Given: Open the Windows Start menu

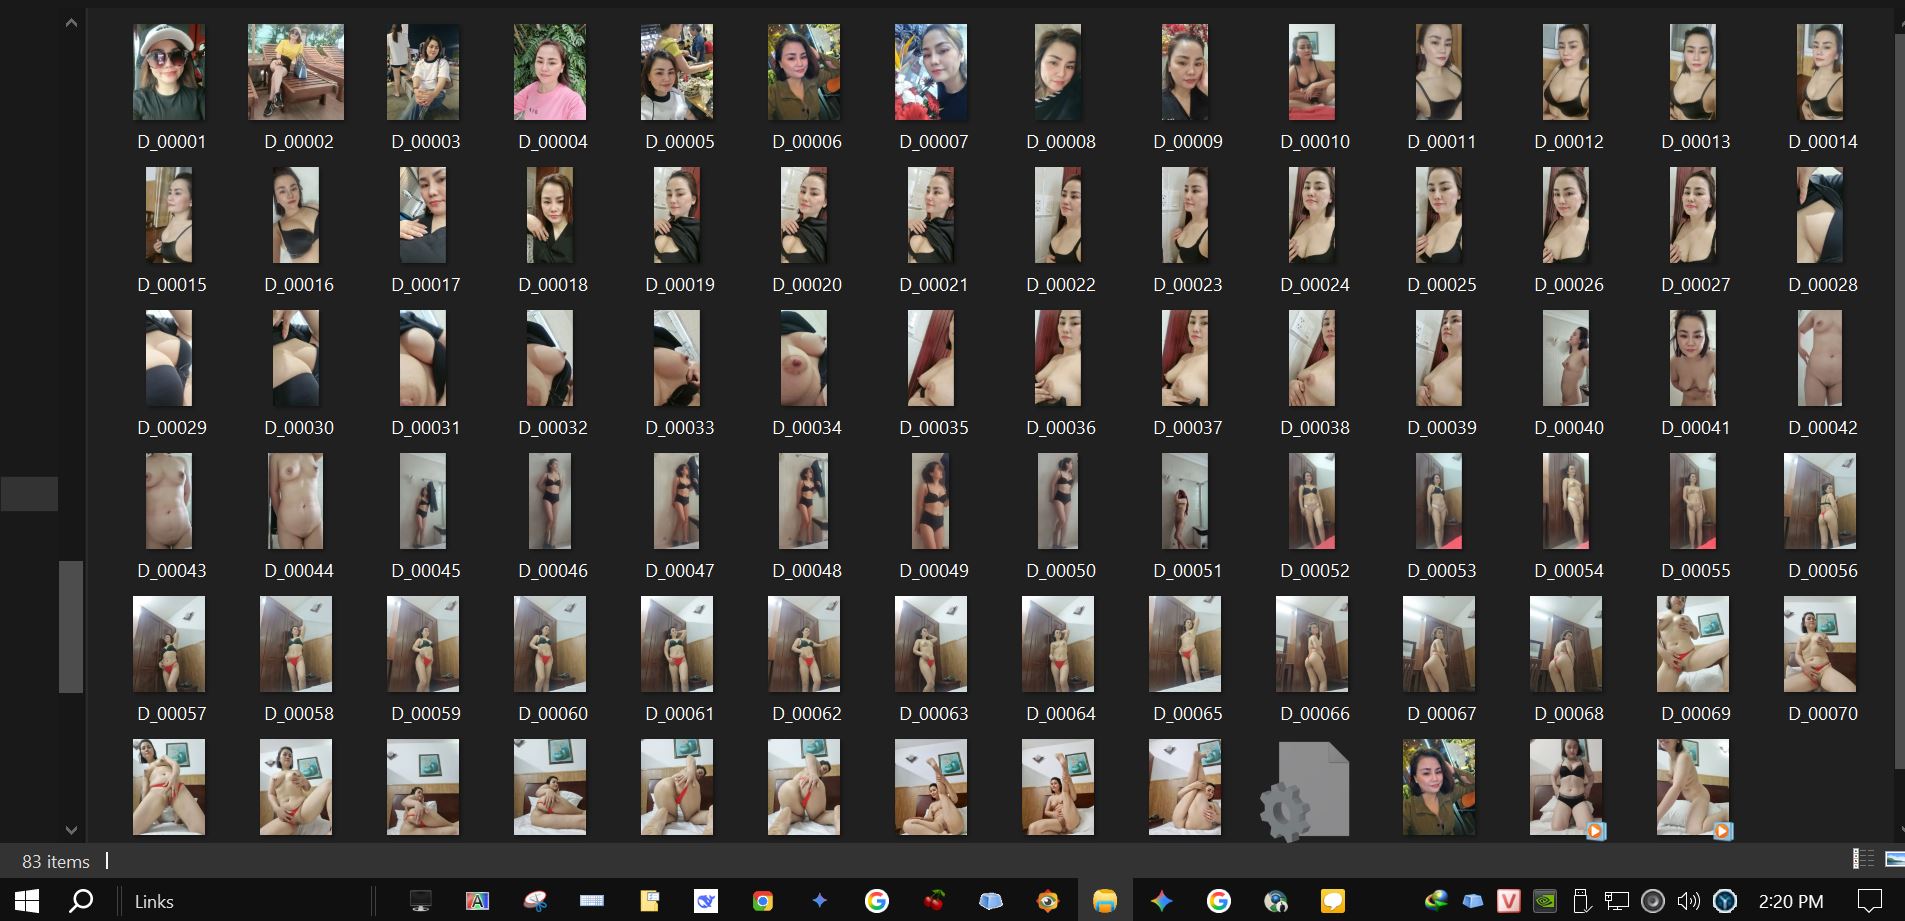Looking at the screenshot, I should click(27, 901).
